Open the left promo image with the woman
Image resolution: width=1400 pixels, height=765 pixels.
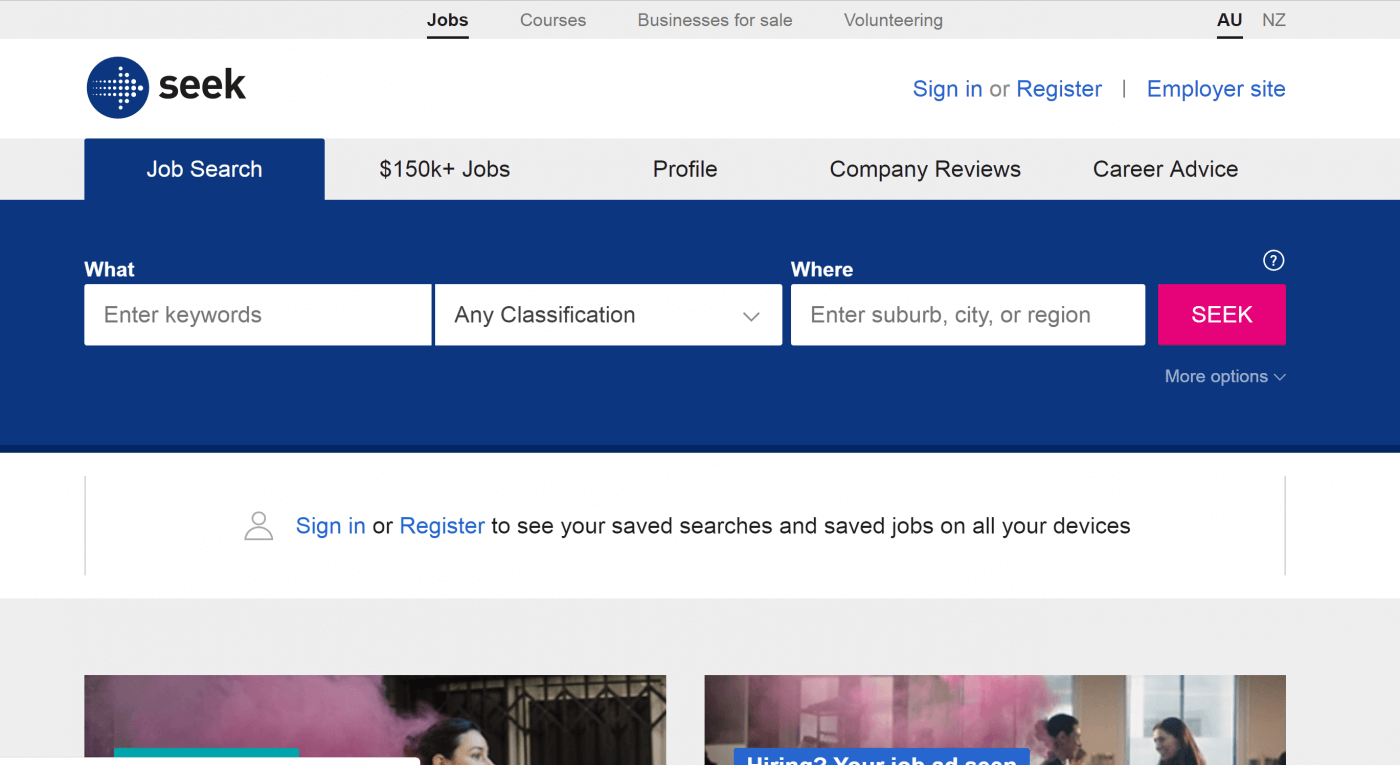375,720
